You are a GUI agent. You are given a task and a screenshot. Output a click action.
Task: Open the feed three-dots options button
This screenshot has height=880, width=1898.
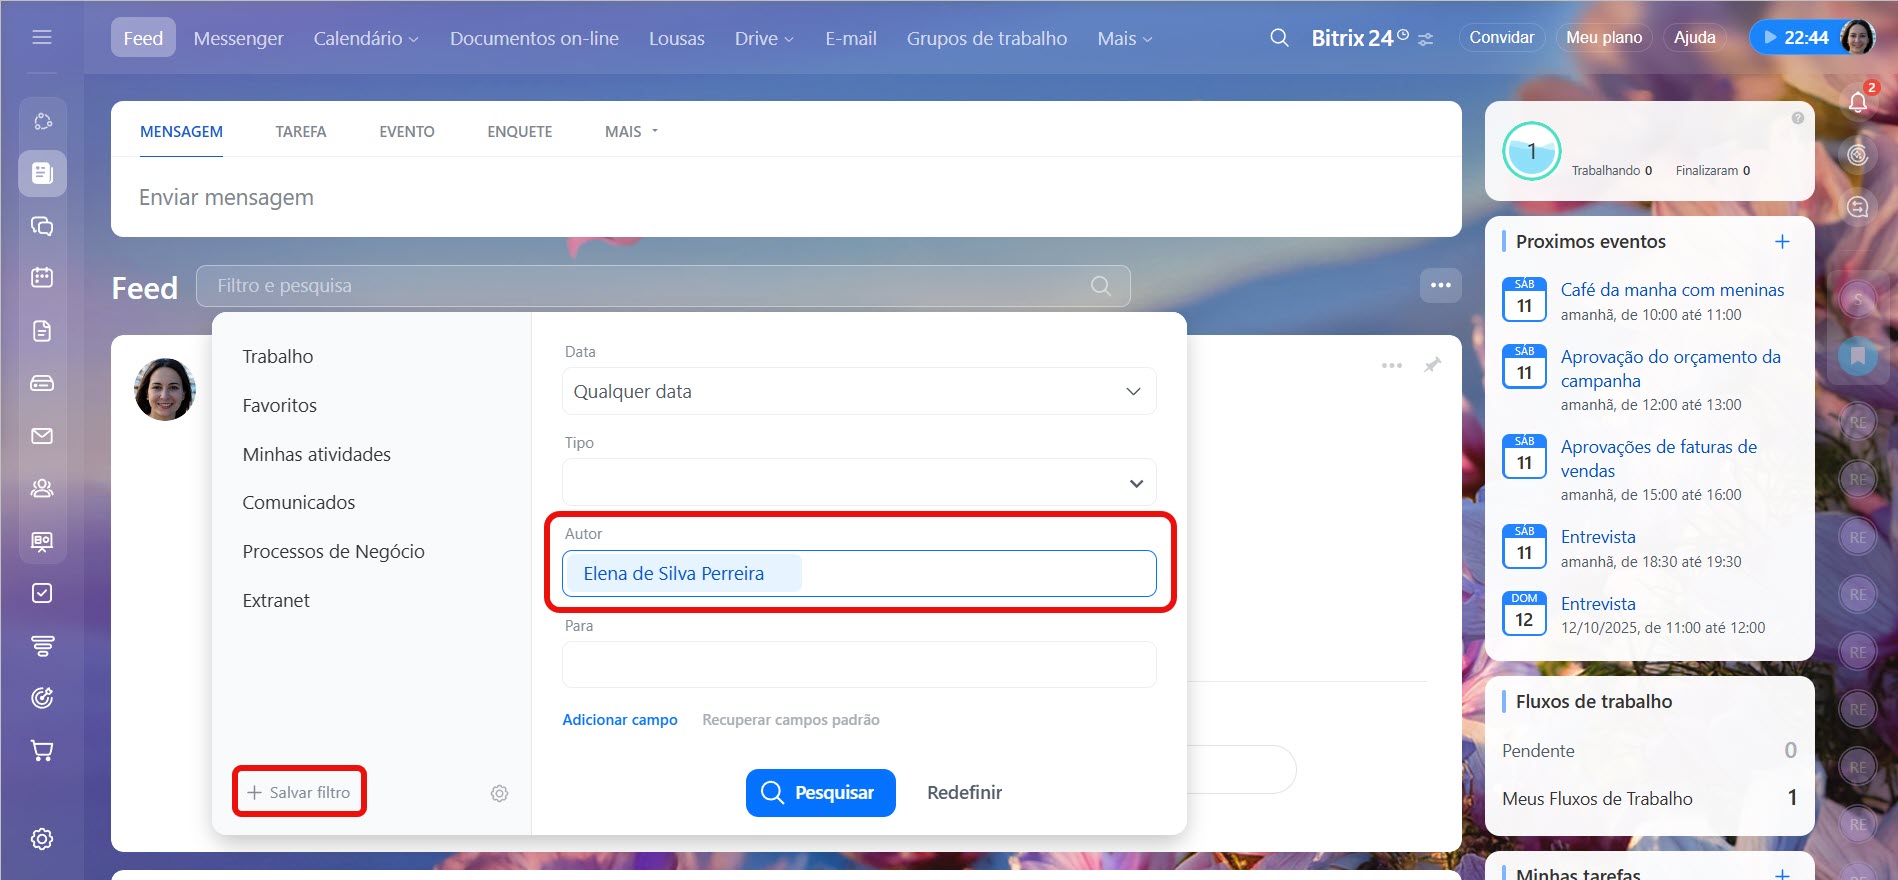click(x=1440, y=285)
